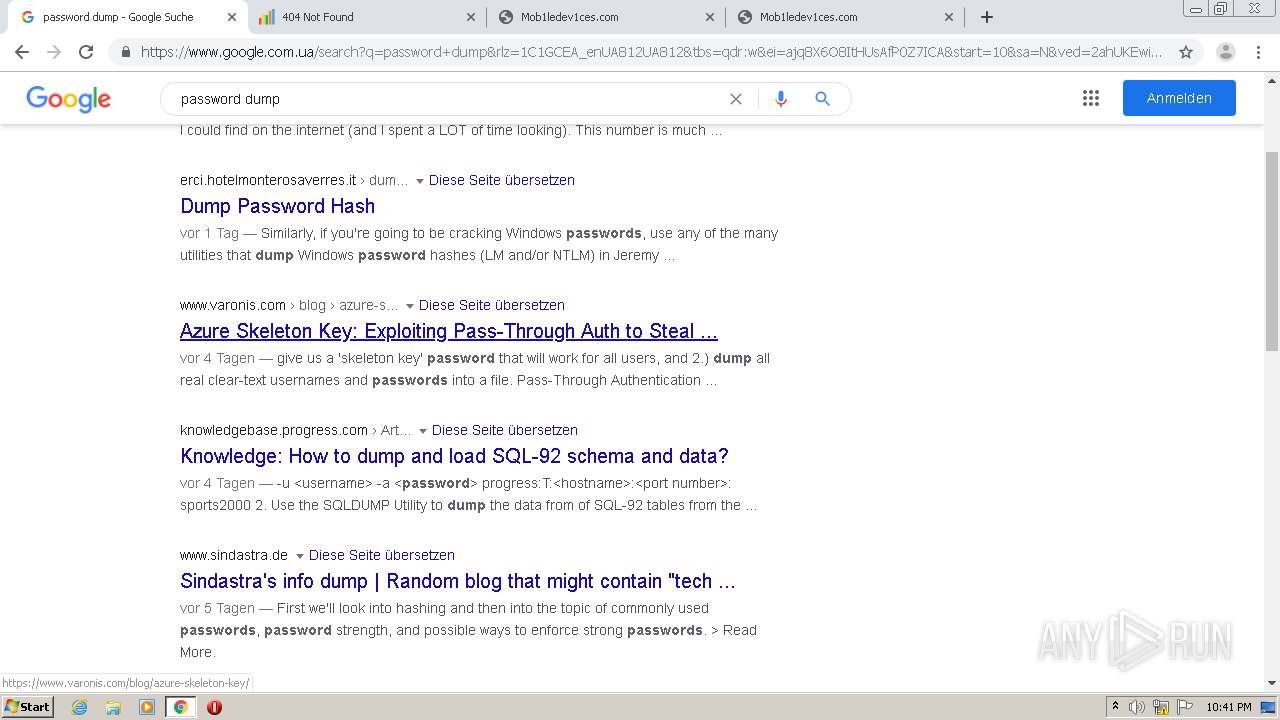Expand the dropdown arrow for knowledgebase.progress.com result
This screenshot has height=720, width=1280.
point(423,431)
